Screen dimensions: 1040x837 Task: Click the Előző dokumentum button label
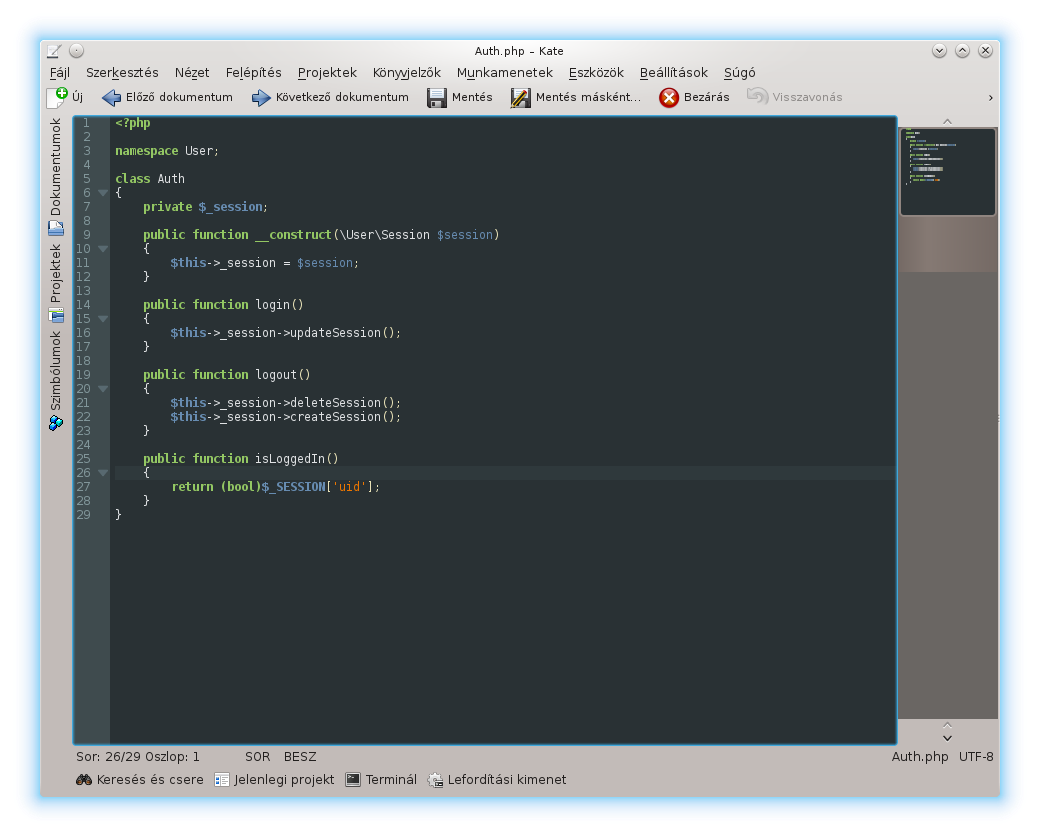pyautogui.click(x=179, y=97)
